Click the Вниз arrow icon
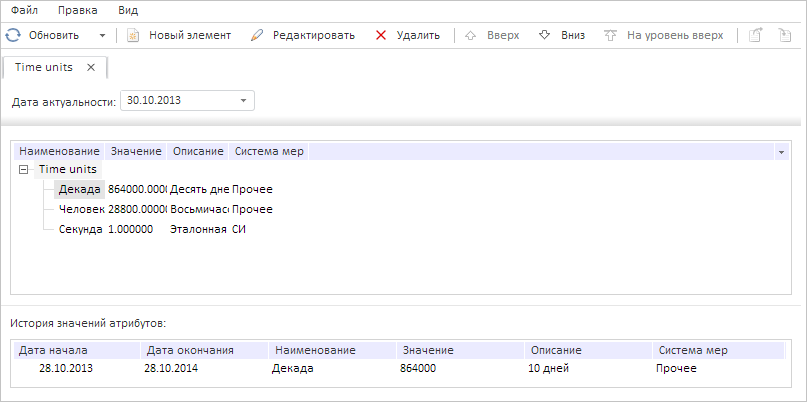Viewport: 807px width, 402px height. [x=545, y=35]
